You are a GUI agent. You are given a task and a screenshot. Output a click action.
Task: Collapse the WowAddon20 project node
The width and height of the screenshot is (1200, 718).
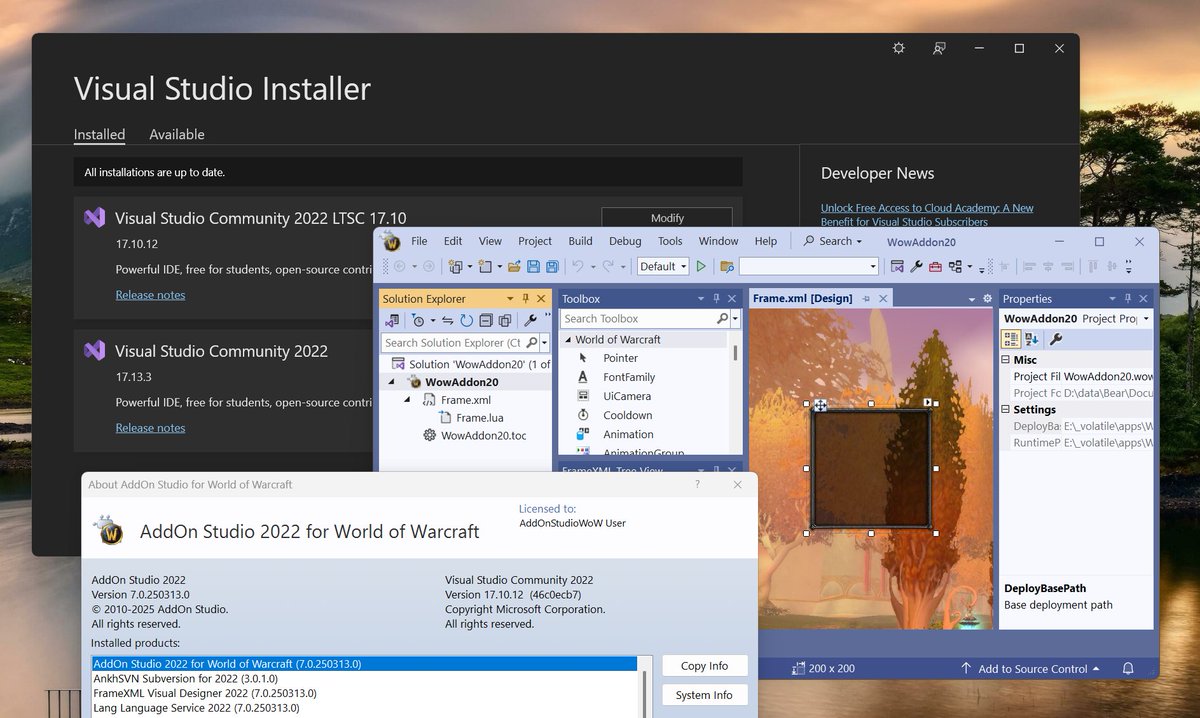(391, 382)
